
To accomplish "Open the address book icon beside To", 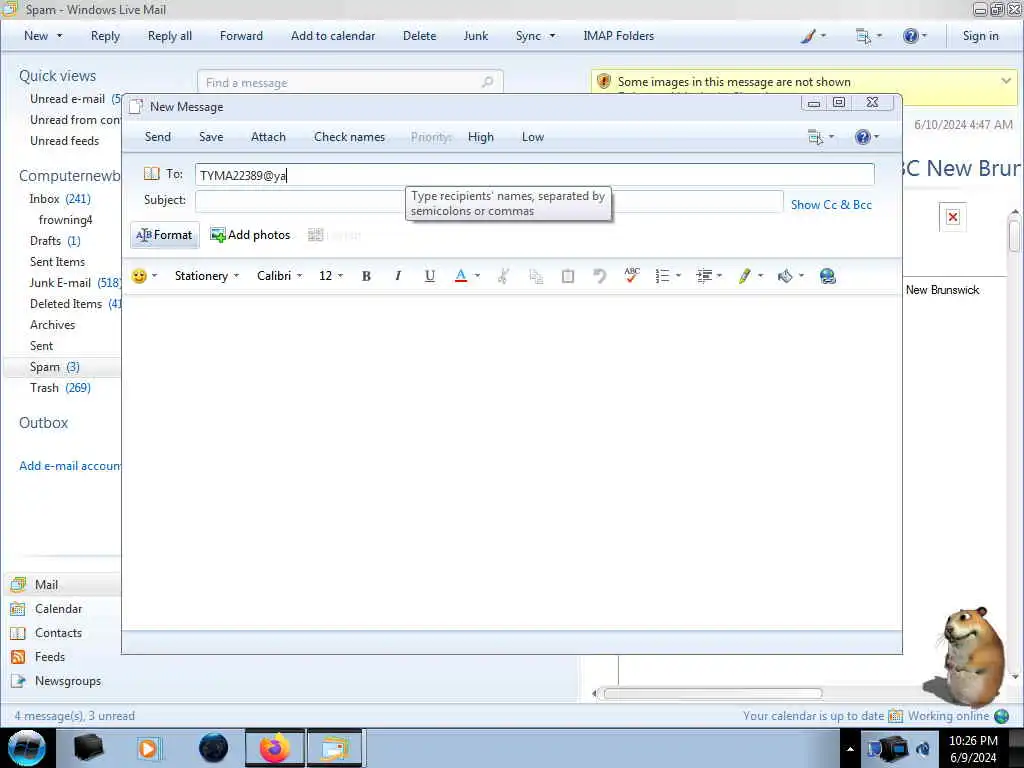I will click(x=152, y=174).
